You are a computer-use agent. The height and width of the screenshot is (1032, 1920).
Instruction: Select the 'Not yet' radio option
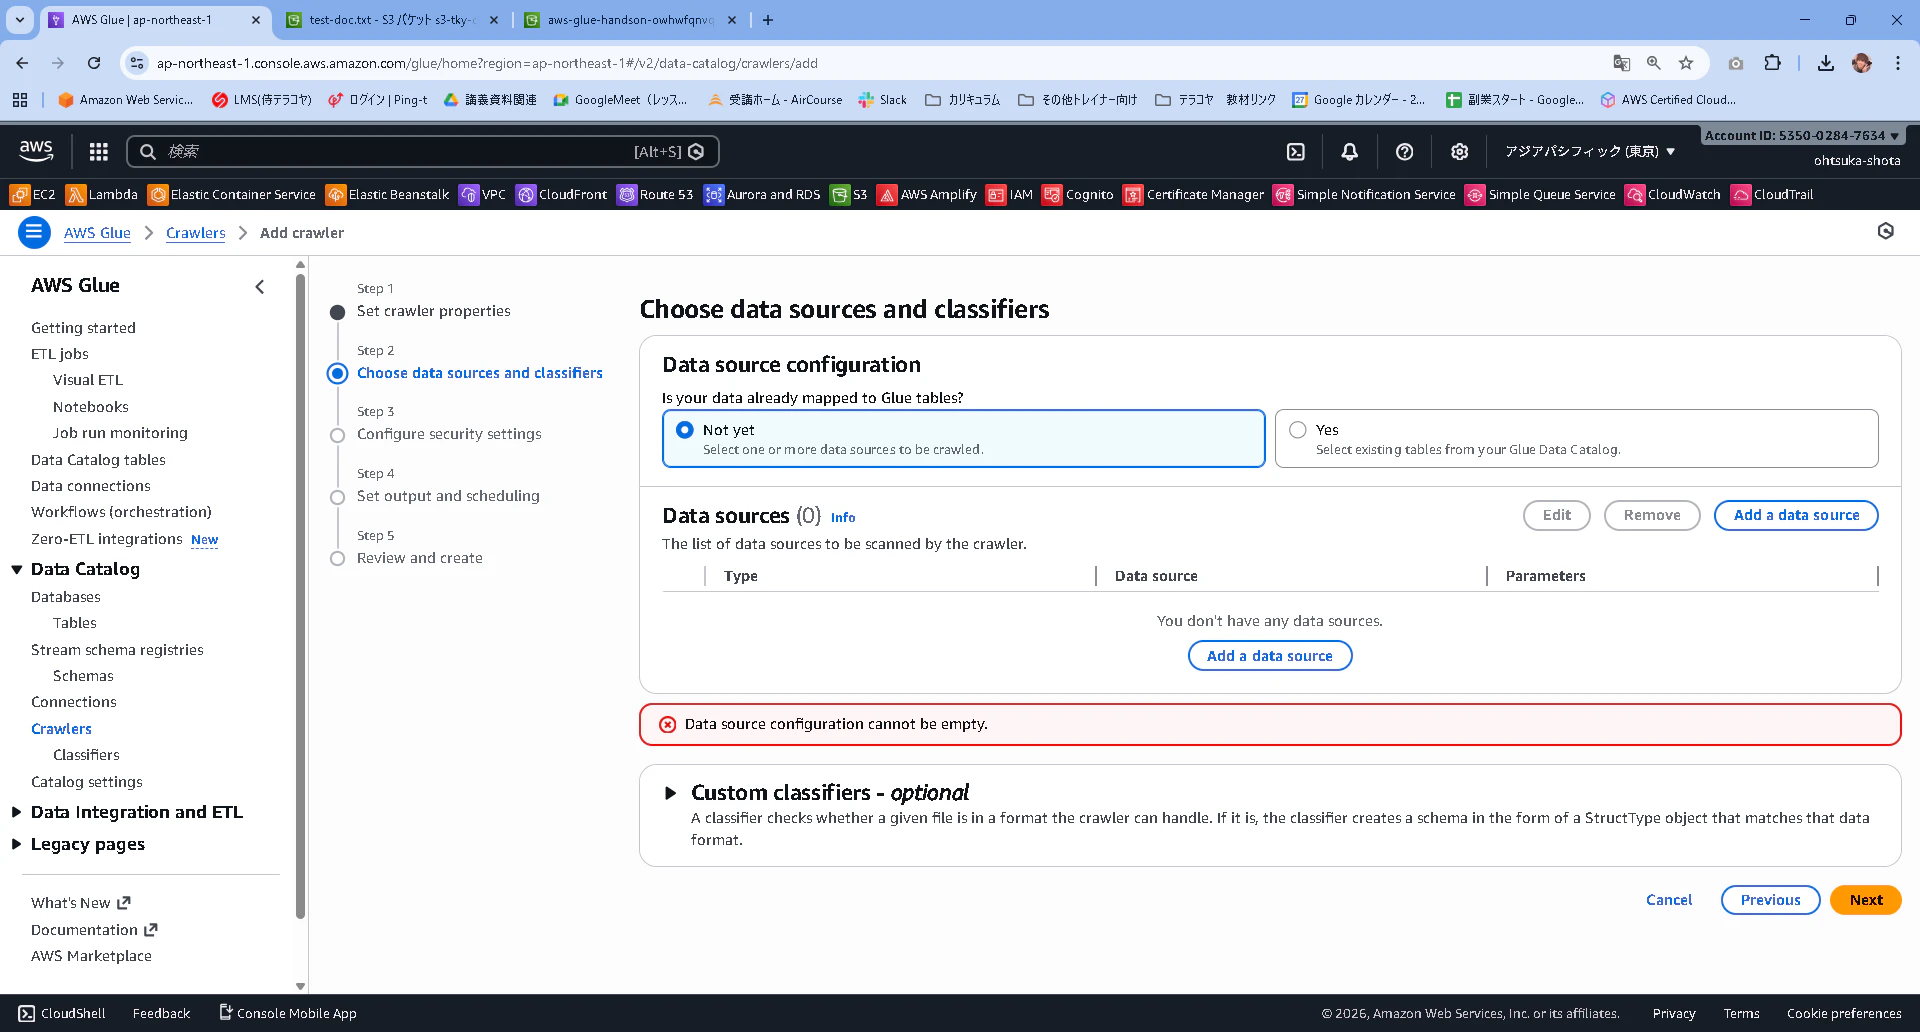[685, 430]
